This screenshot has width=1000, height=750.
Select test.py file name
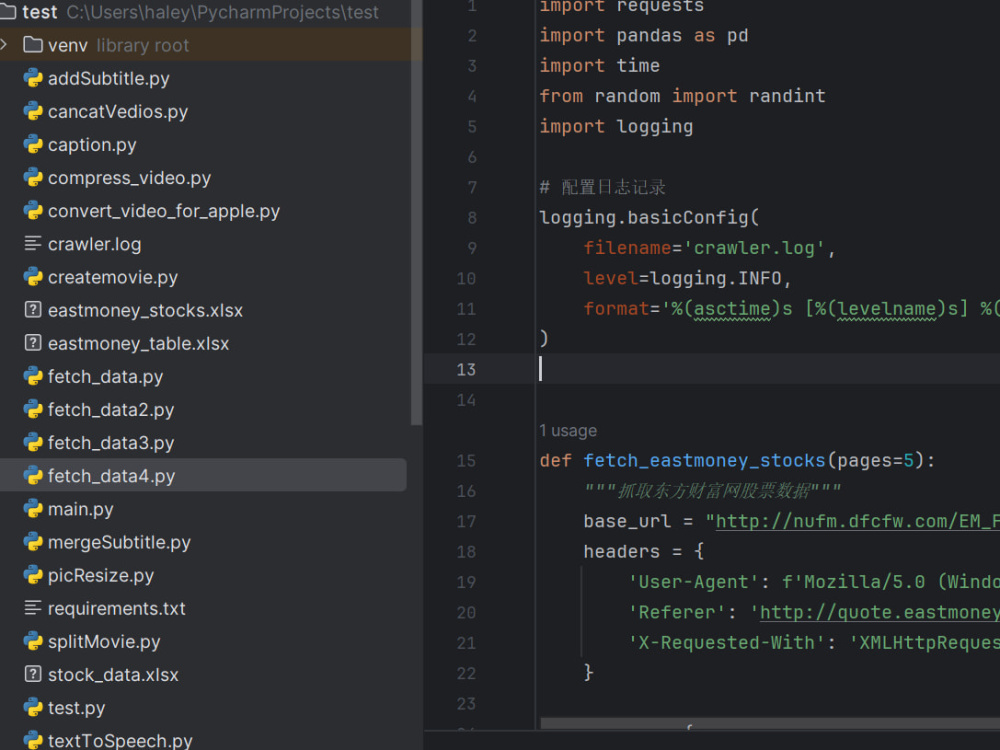pos(77,708)
